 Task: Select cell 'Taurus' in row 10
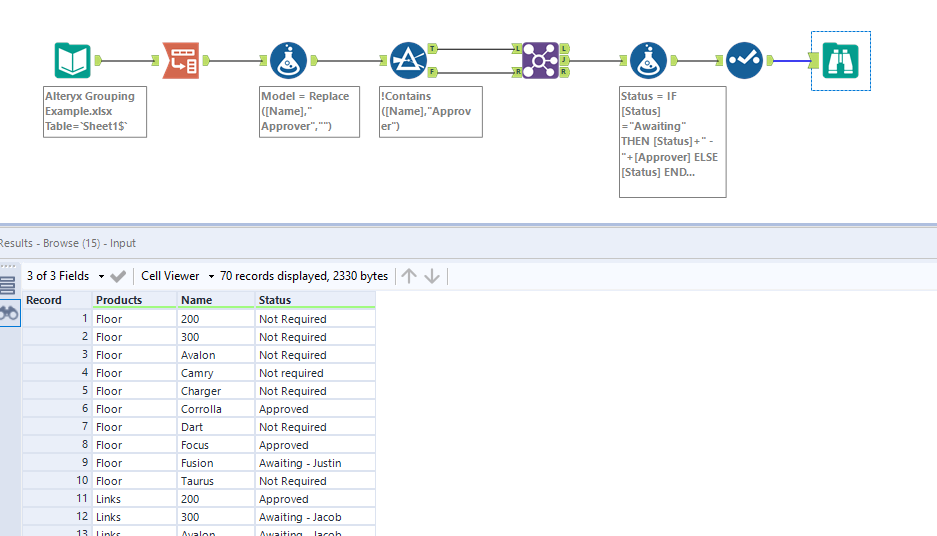(x=216, y=481)
